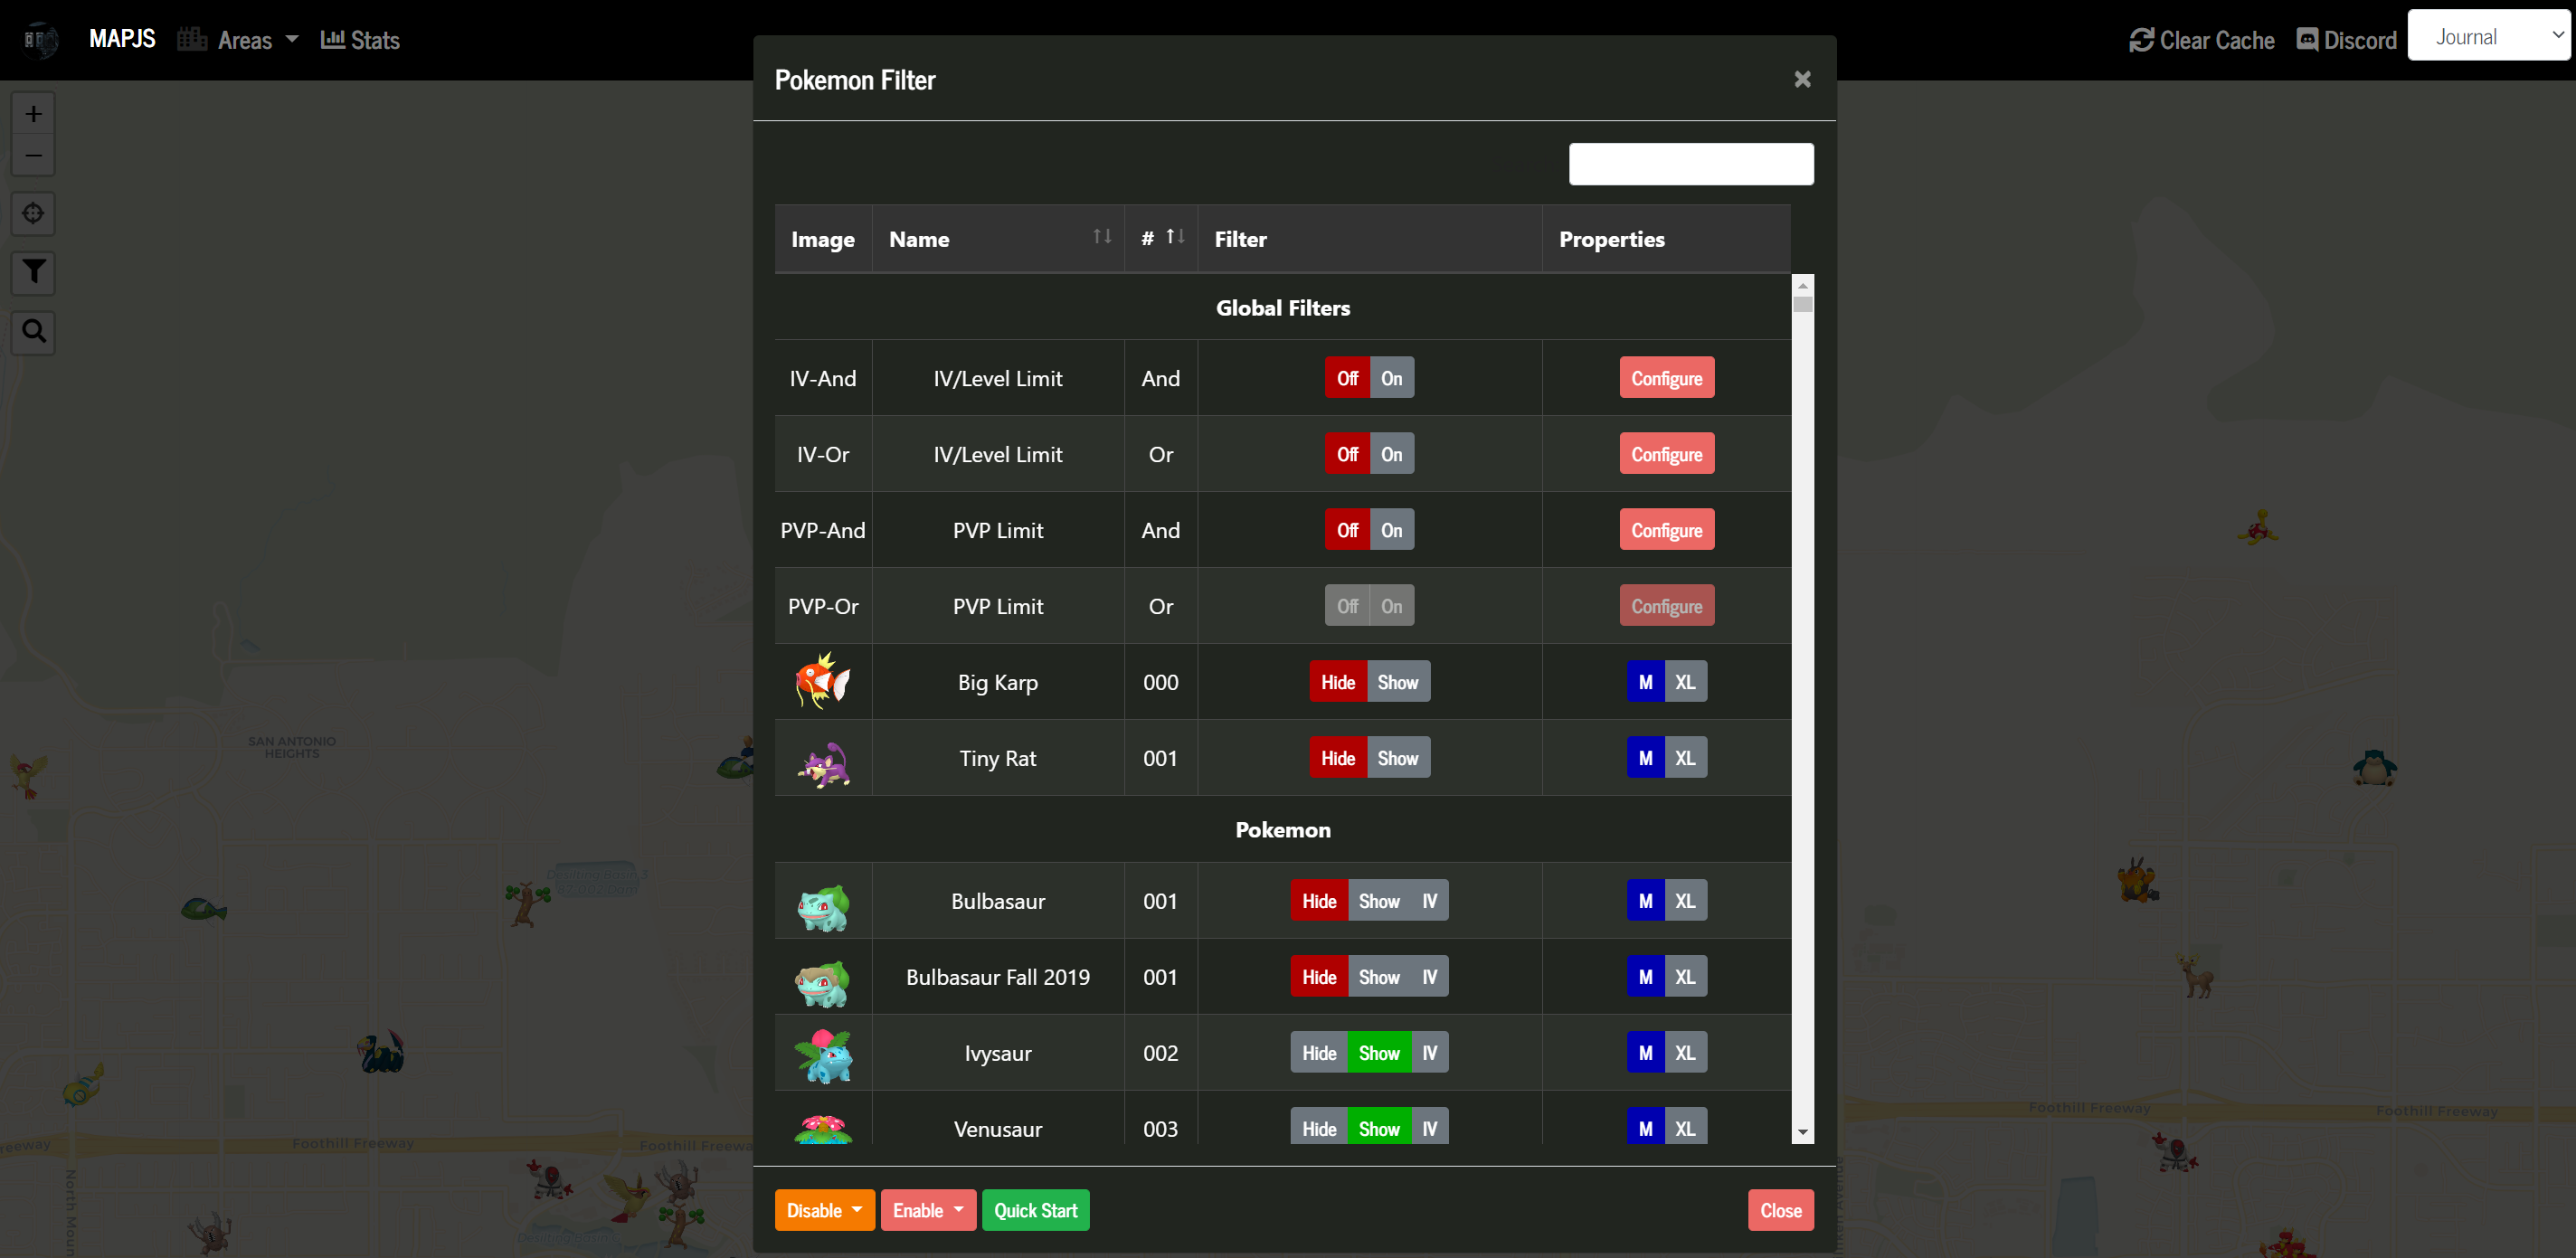The width and height of the screenshot is (2576, 1258).
Task: Set Ivysaur filter to Hide
Action: 1318,1053
